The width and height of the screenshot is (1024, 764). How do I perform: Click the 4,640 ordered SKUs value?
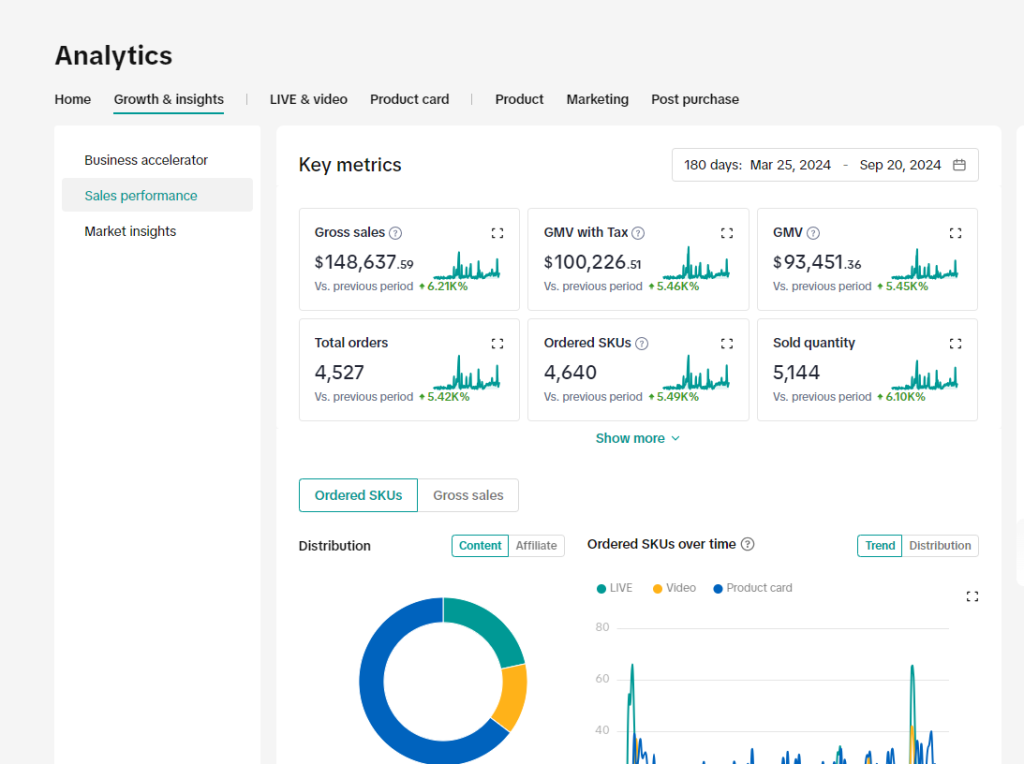click(x=570, y=372)
